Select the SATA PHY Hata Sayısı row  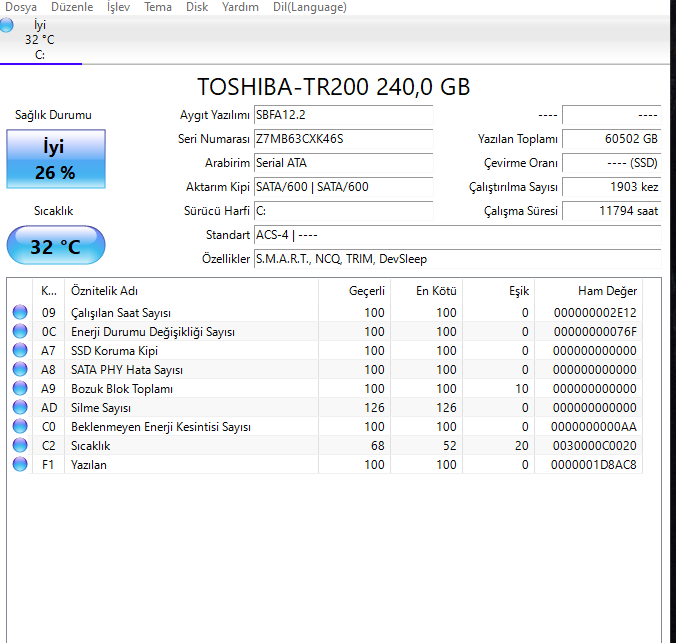(325, 369)
